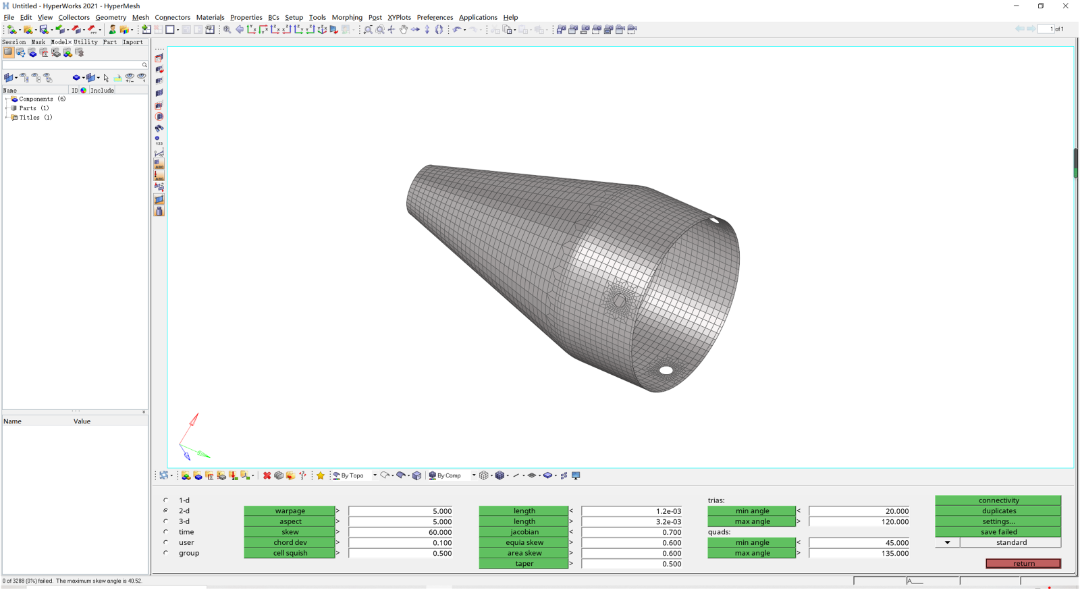Select the 1-d radio button
This screenshot has height=589, width=1080.
tap(165, 500)
